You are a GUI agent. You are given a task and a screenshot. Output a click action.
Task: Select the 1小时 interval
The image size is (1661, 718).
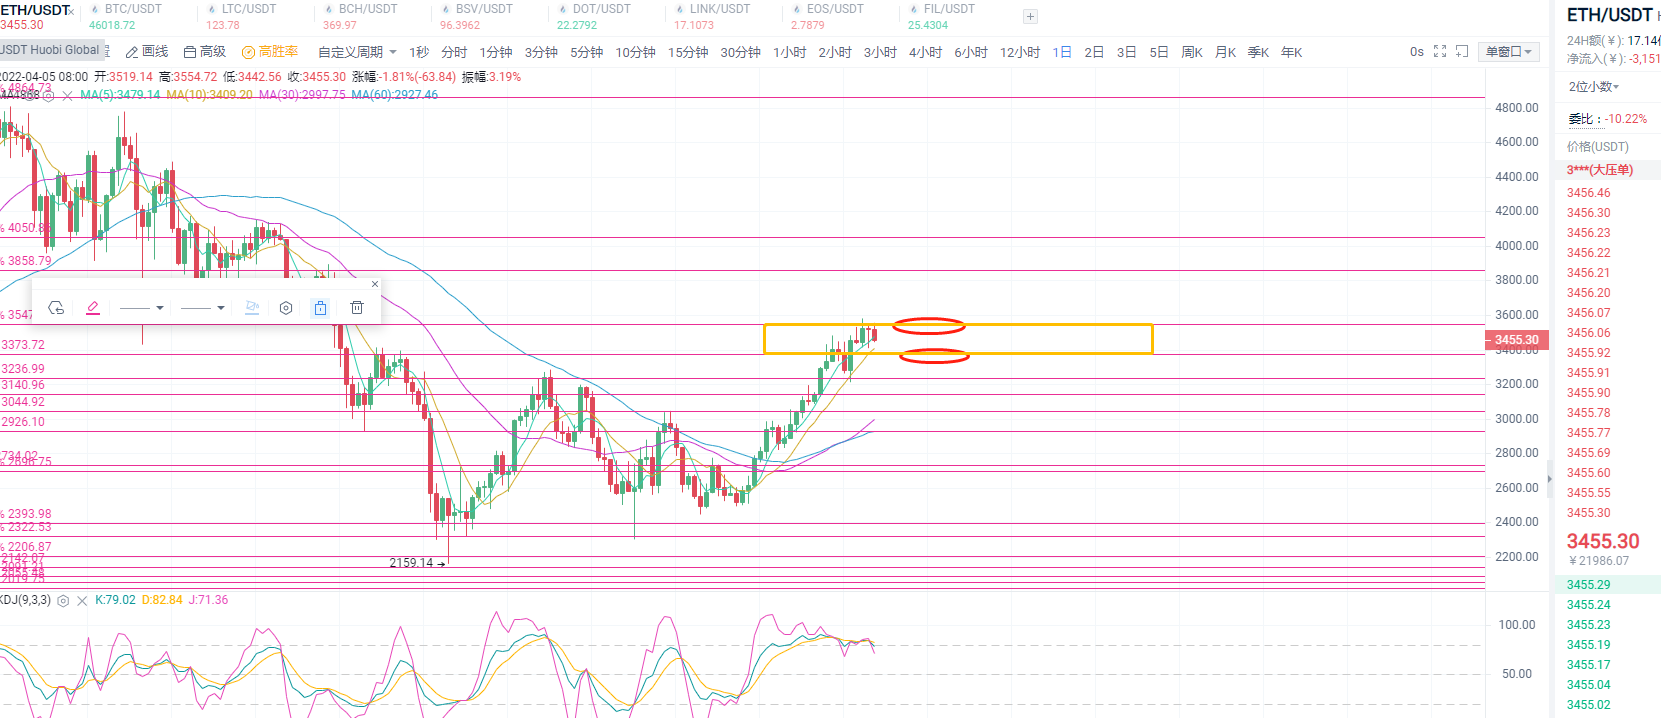click(790, 52)
